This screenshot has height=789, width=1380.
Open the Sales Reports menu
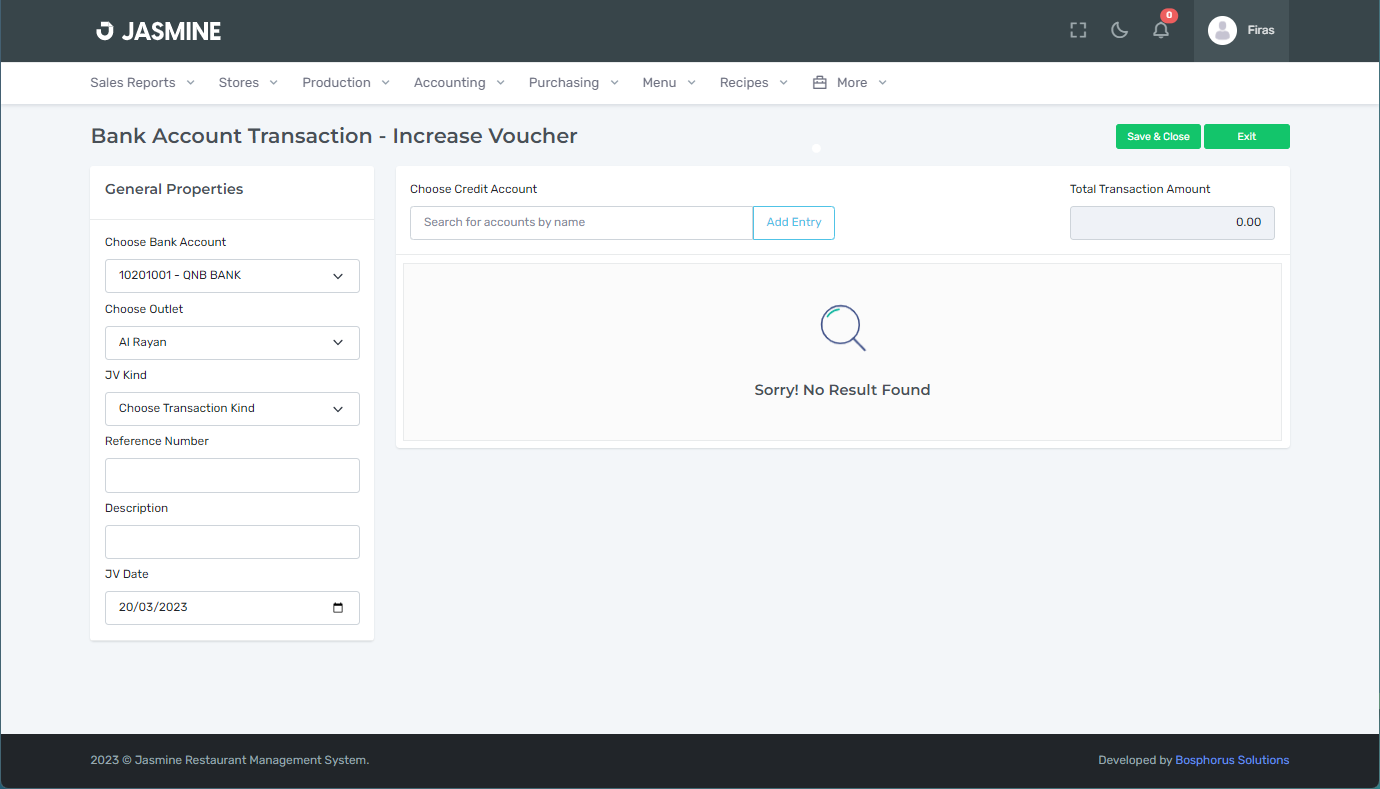click(x=142, y=83)
